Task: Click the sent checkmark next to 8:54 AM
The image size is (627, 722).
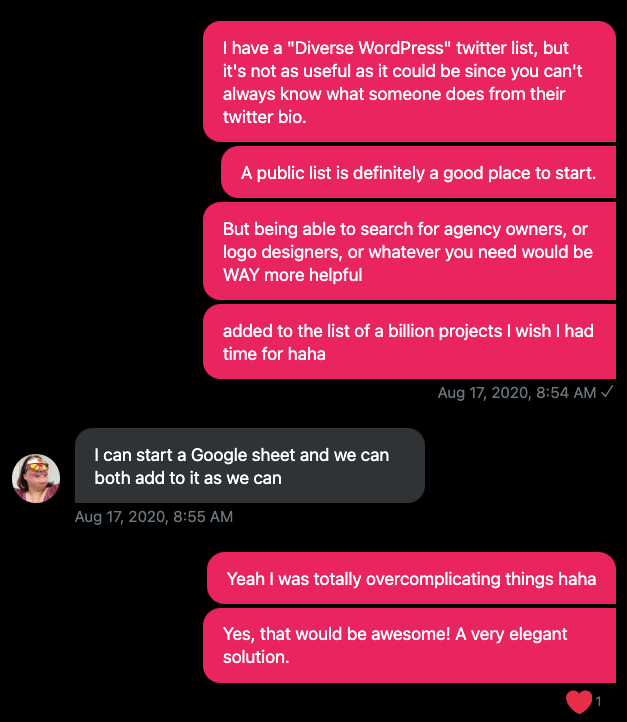Action: [x=607, y=392]
